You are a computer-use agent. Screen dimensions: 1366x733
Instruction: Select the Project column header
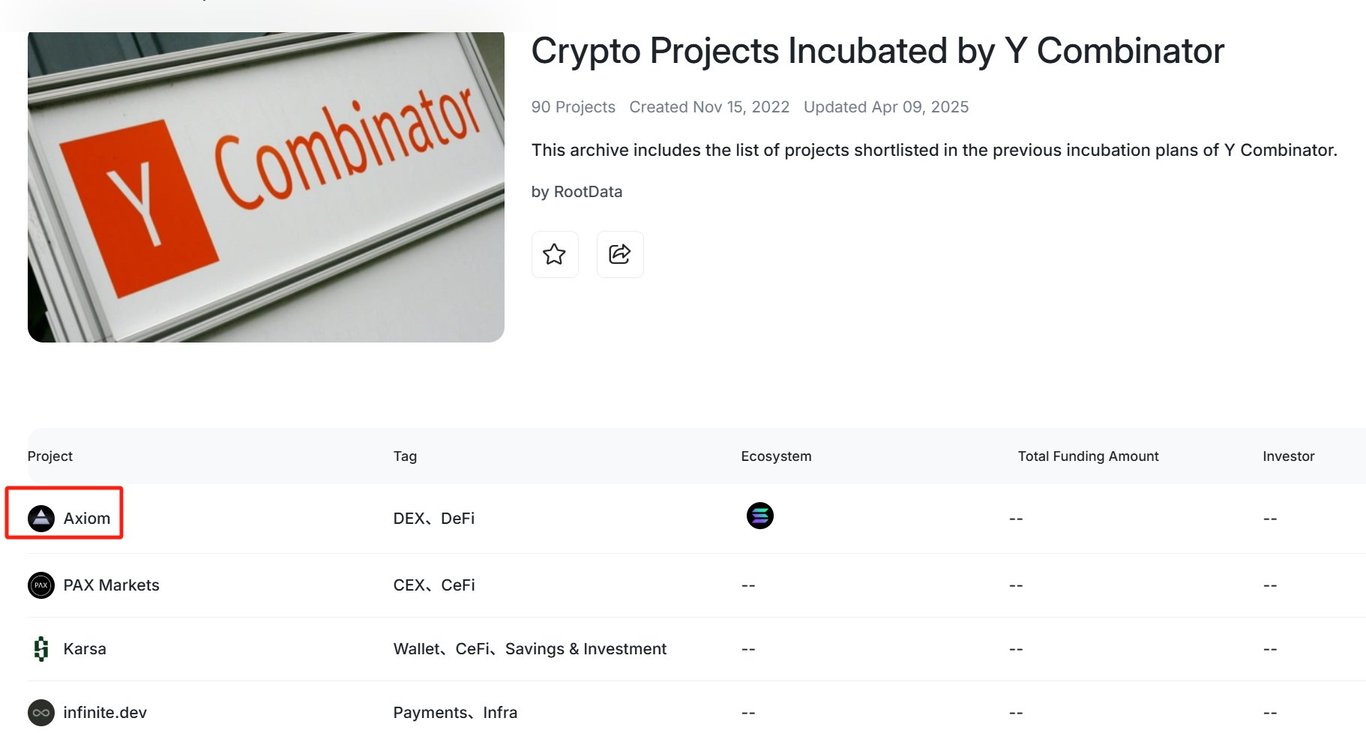click(50, 456)
